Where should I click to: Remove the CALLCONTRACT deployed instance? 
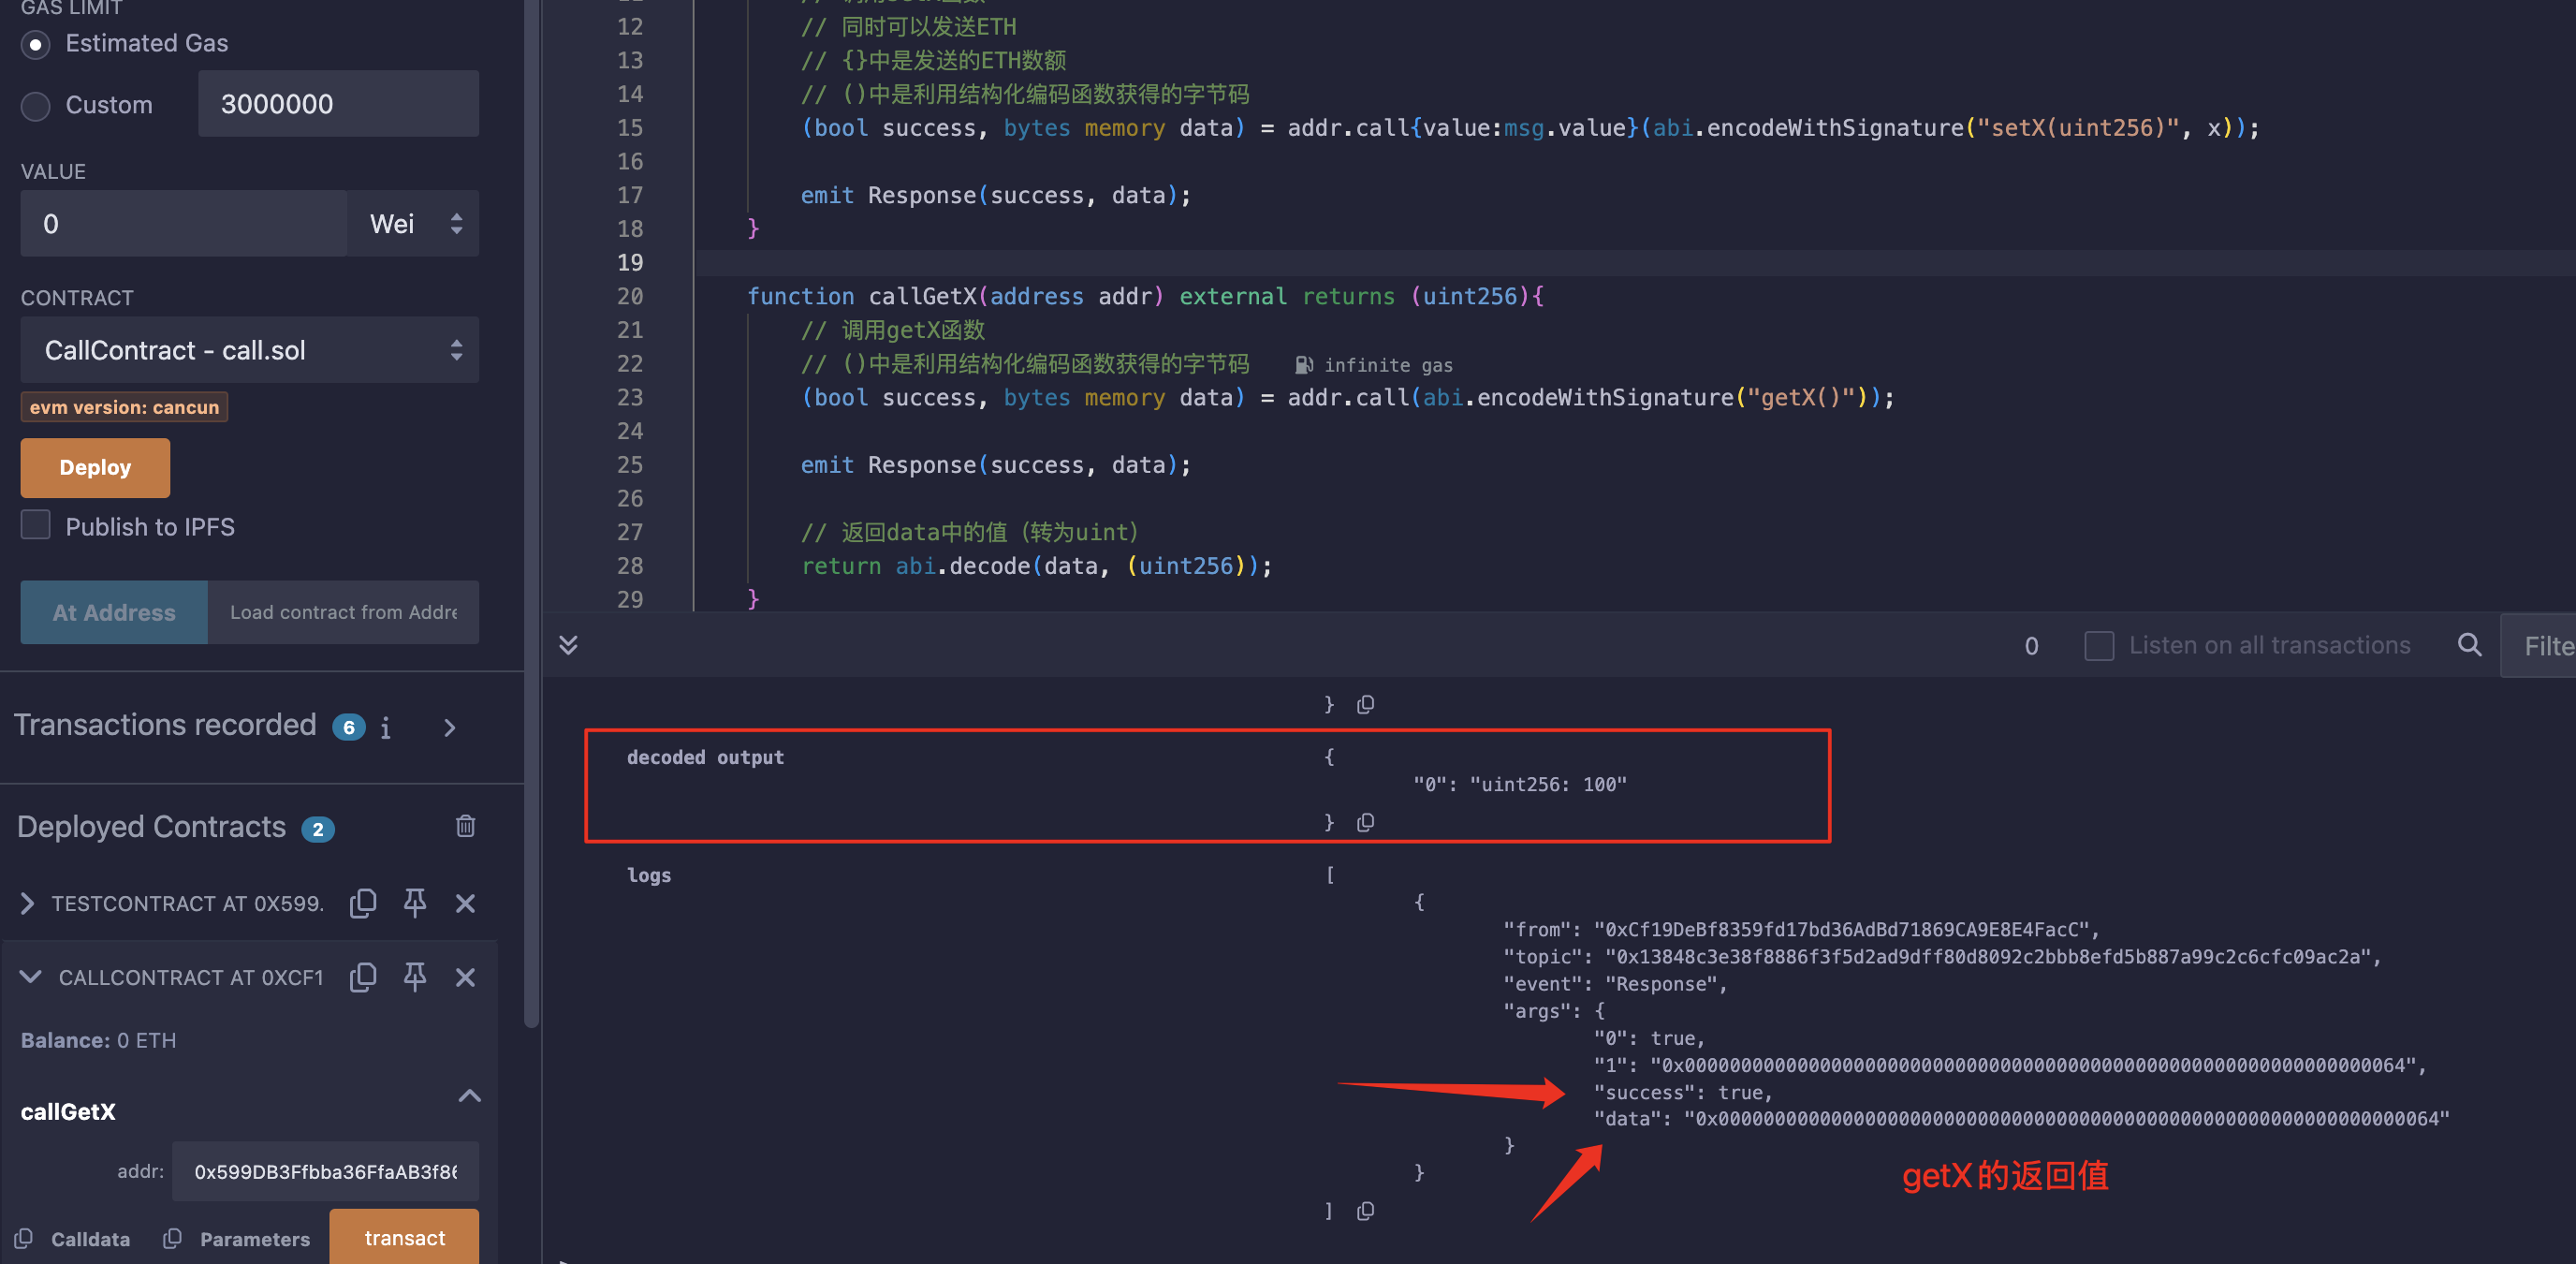click(465, 977)
